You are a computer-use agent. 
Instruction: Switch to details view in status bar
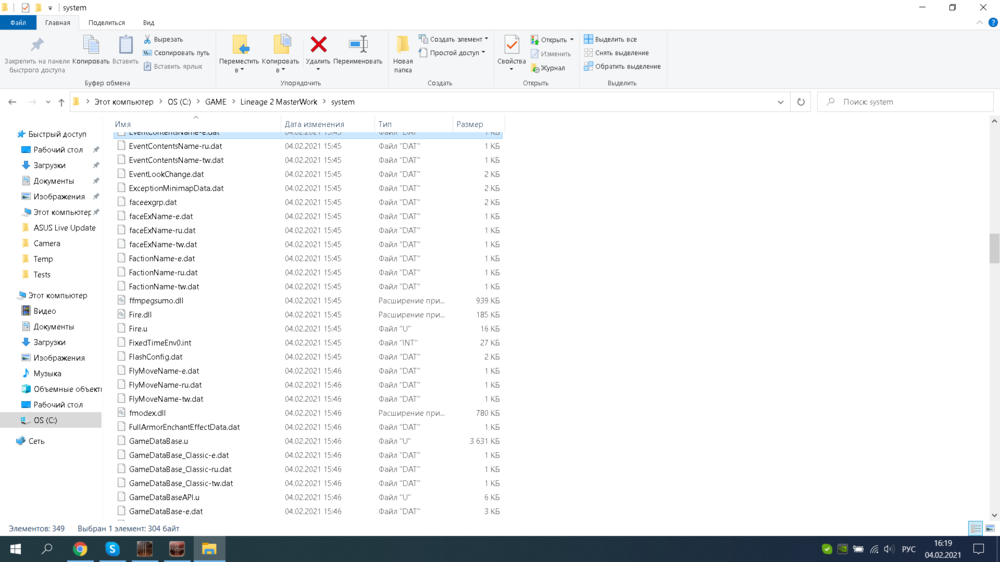coord(974,528)
